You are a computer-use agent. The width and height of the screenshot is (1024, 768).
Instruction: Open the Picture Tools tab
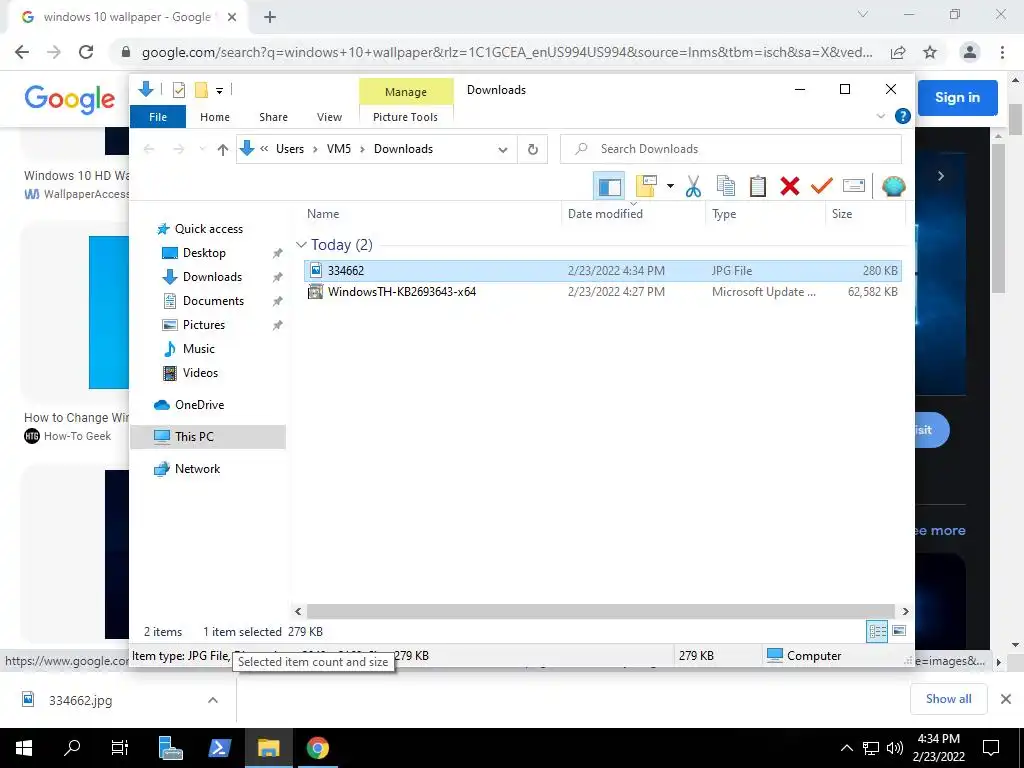(x=406, y=117)
